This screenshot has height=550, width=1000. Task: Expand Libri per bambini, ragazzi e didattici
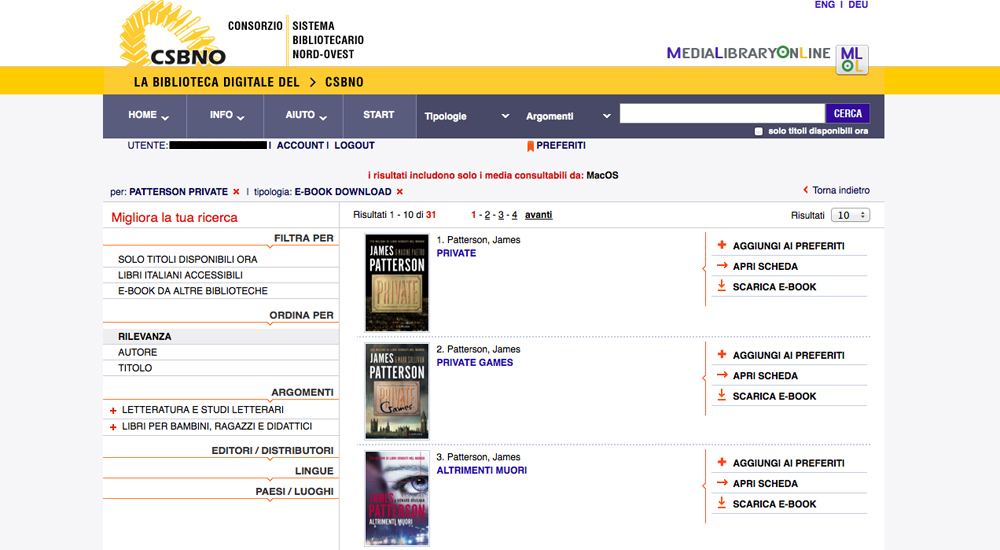pos(113,427)
